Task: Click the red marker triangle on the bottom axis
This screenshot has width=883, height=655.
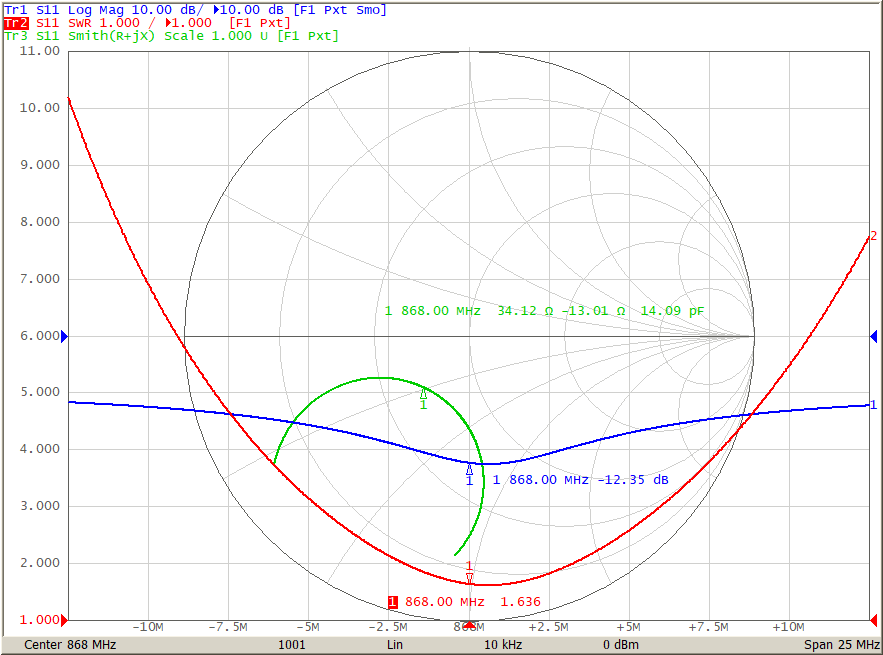Action: (x=469, y=625)
